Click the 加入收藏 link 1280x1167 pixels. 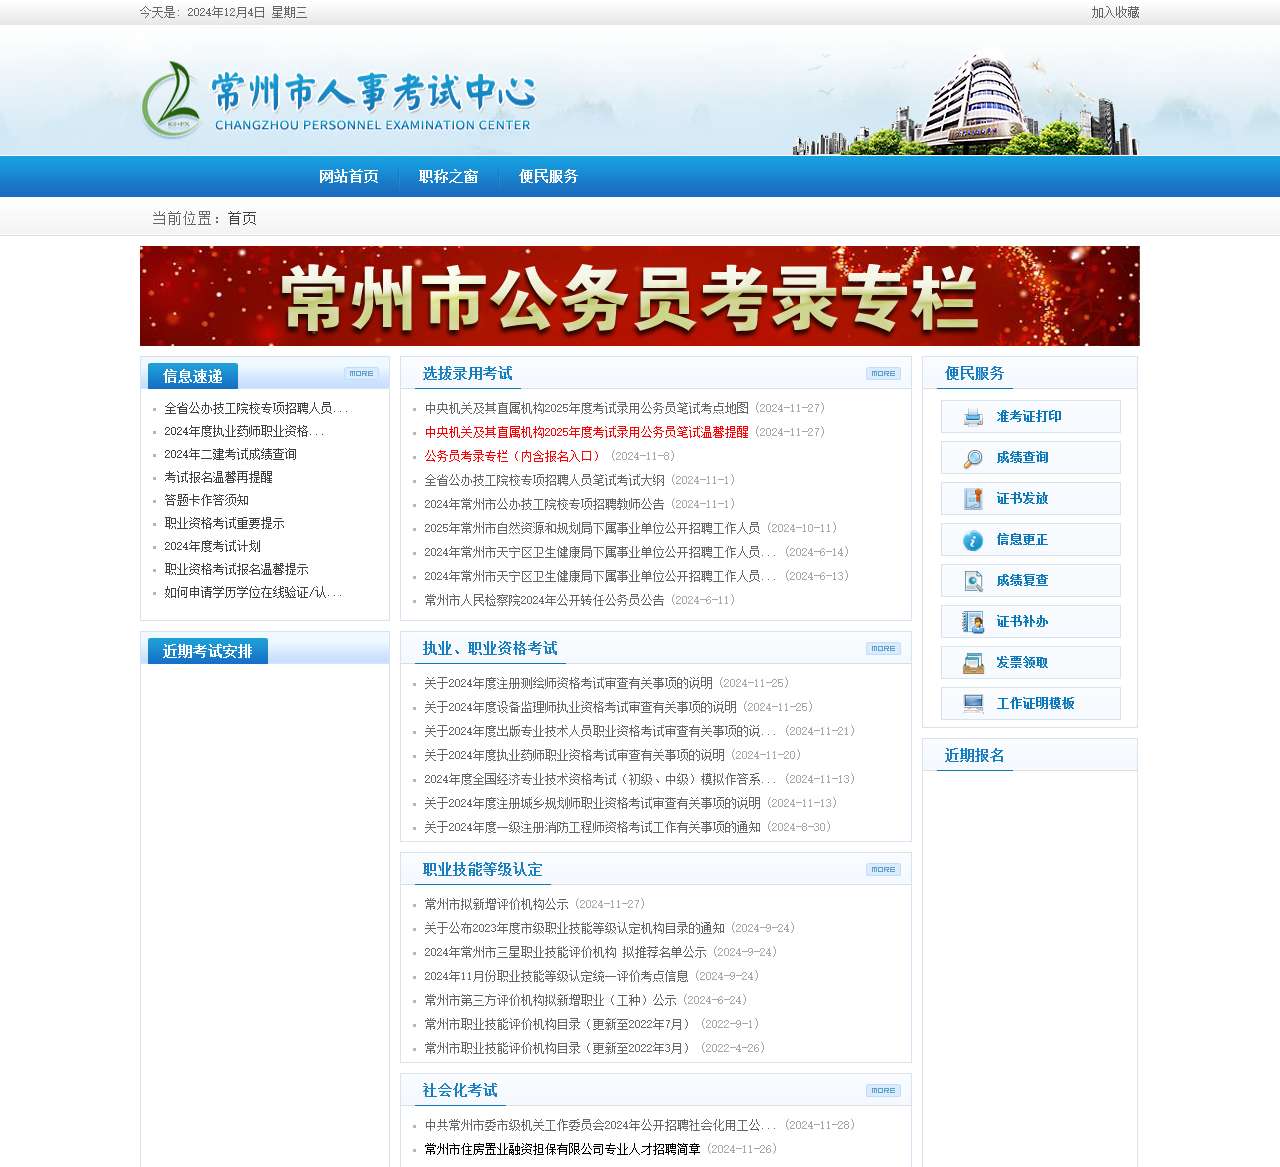[1115, 12]
